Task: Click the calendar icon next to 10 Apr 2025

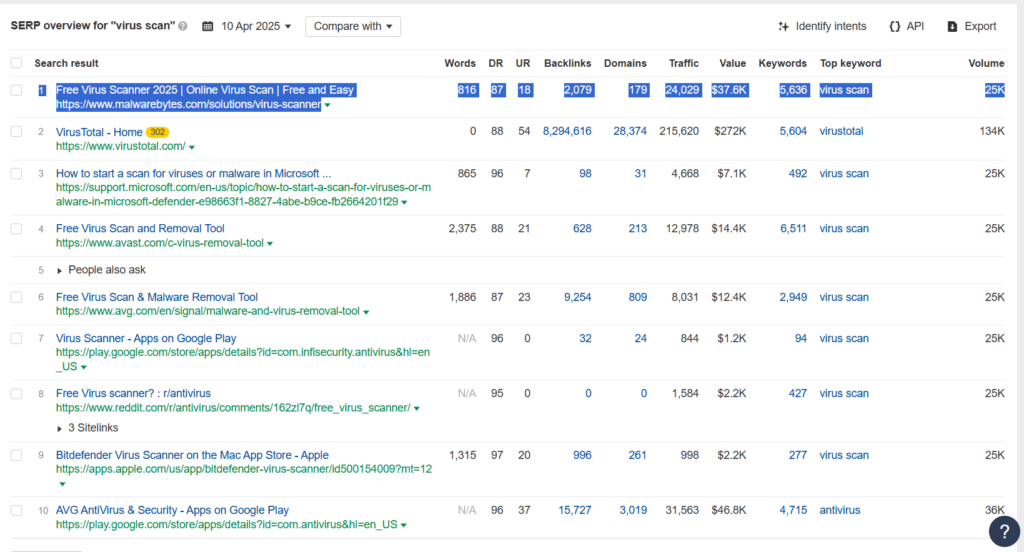Action: click(208, 26)
